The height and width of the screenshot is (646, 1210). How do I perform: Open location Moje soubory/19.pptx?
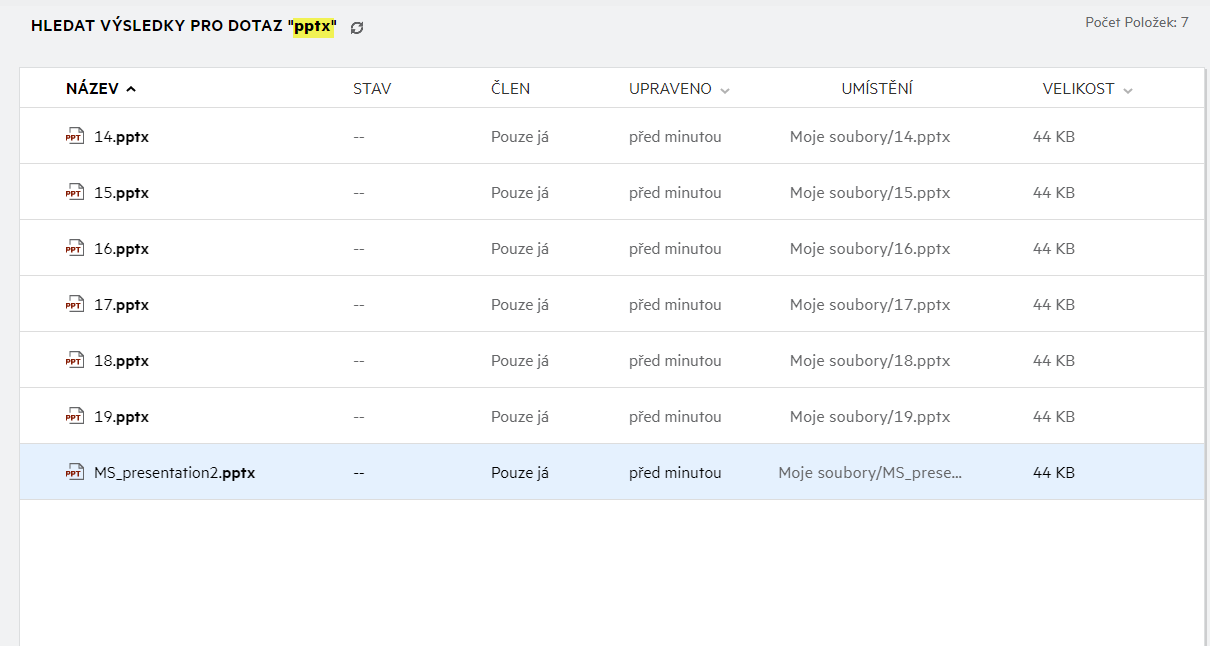[x=869, y=417]
